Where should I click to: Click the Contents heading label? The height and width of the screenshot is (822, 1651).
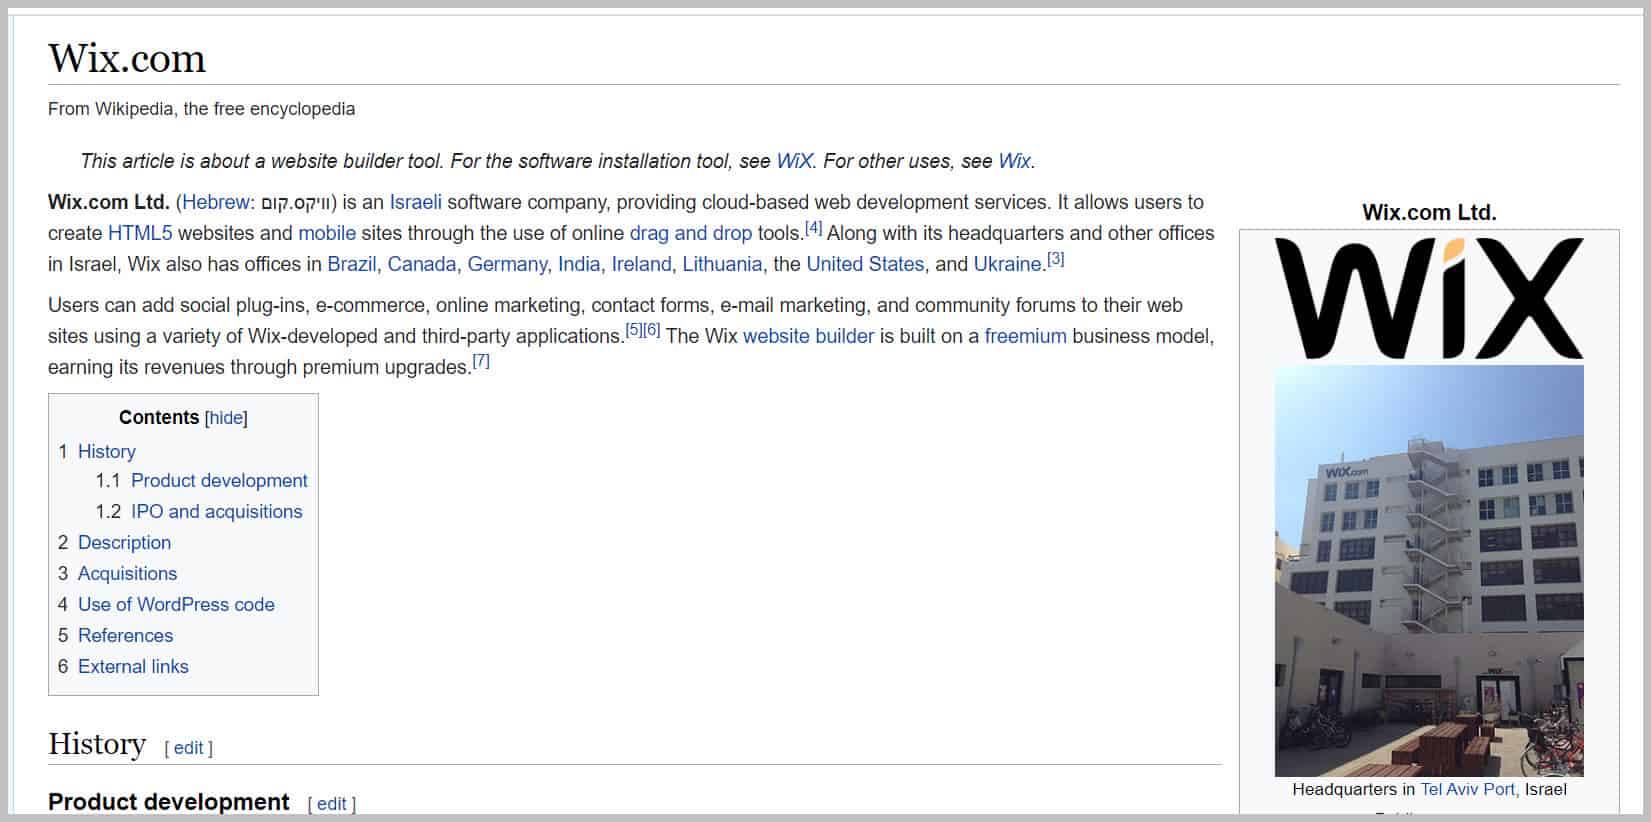[x=159, y=417]
